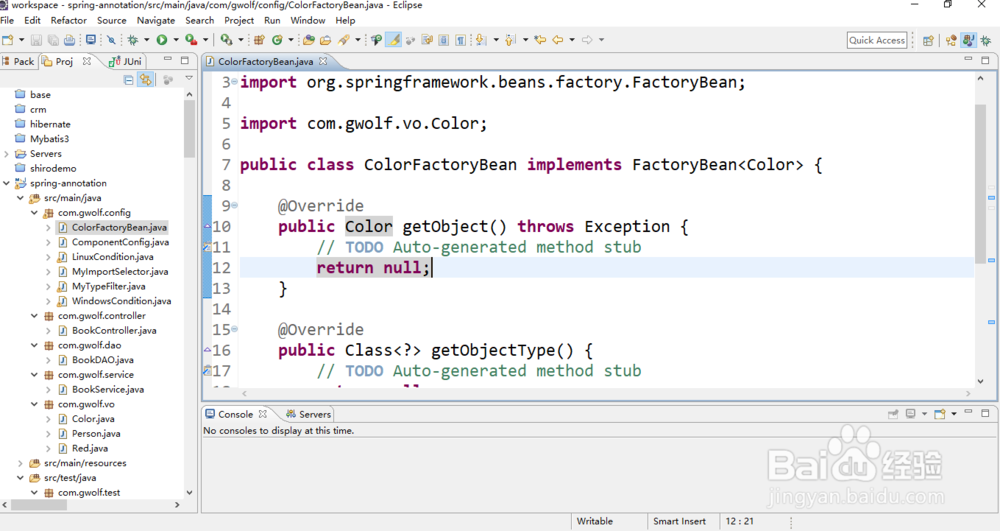The image size is (1000, 531).
Task: Click the Open Type icon
Action: pyautogui.click(x=309, y=40)
